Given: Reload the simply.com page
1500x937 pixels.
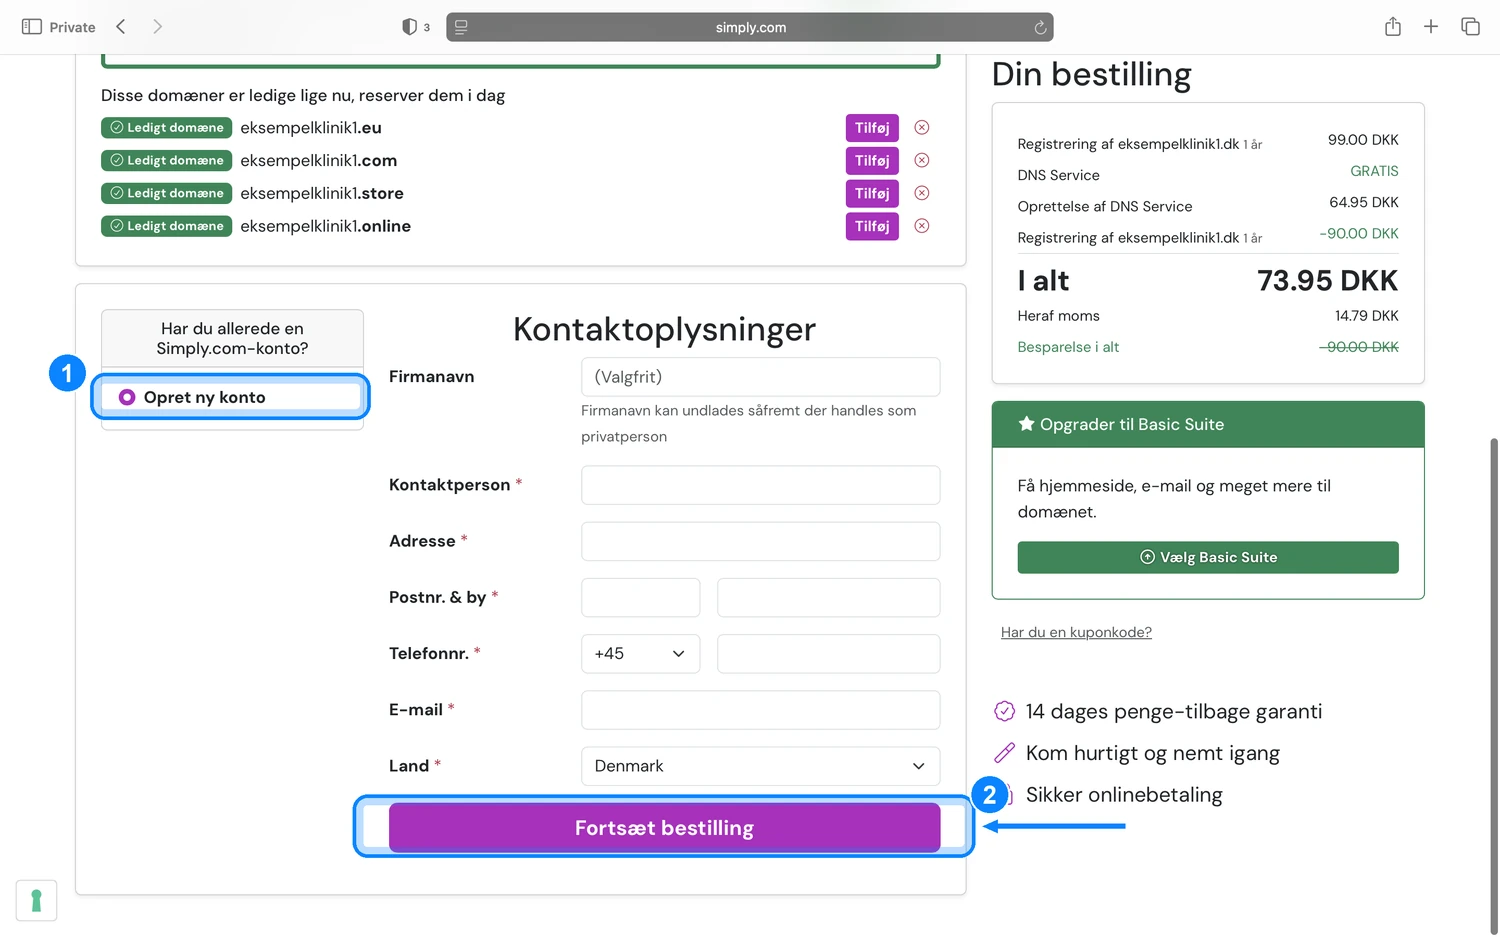Looking at the screenshot, I should [x=1040, y=27].
